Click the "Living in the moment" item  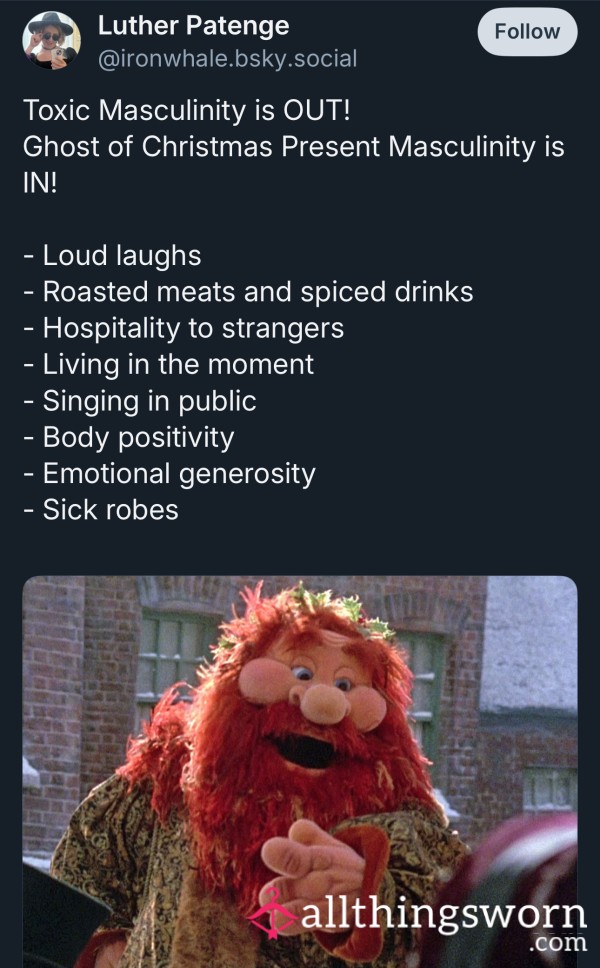click(169, 365)
